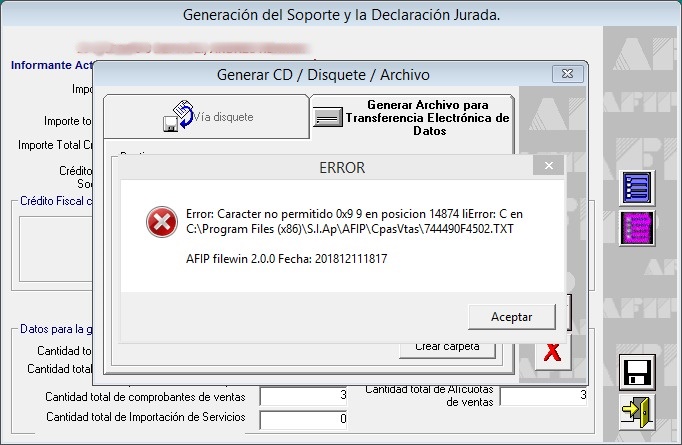Close the ERROR dialog with its X button
Screen dimensions: 682x445
(x=549, y=166)
